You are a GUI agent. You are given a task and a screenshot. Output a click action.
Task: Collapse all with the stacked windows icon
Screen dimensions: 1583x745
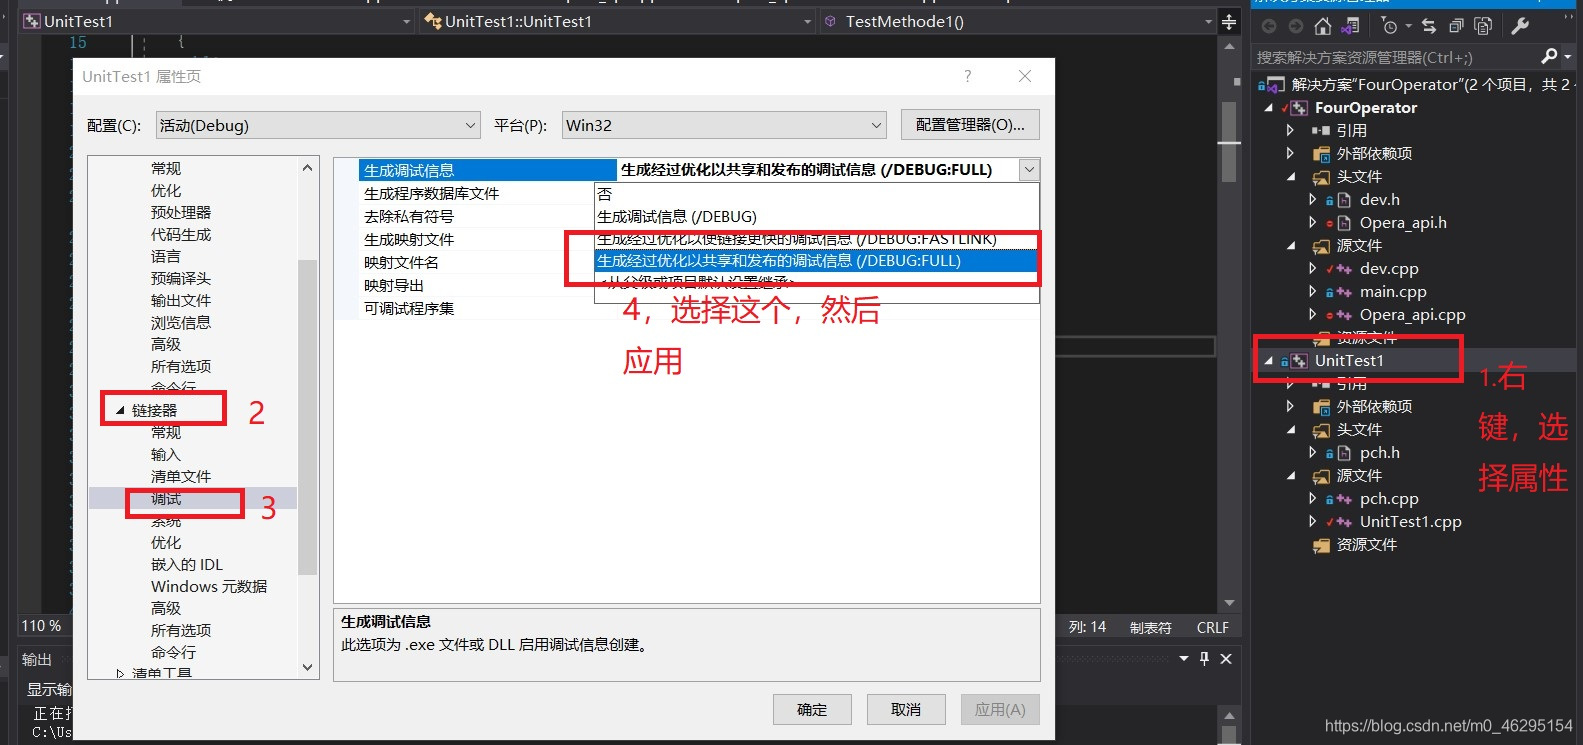[1456, 26]
